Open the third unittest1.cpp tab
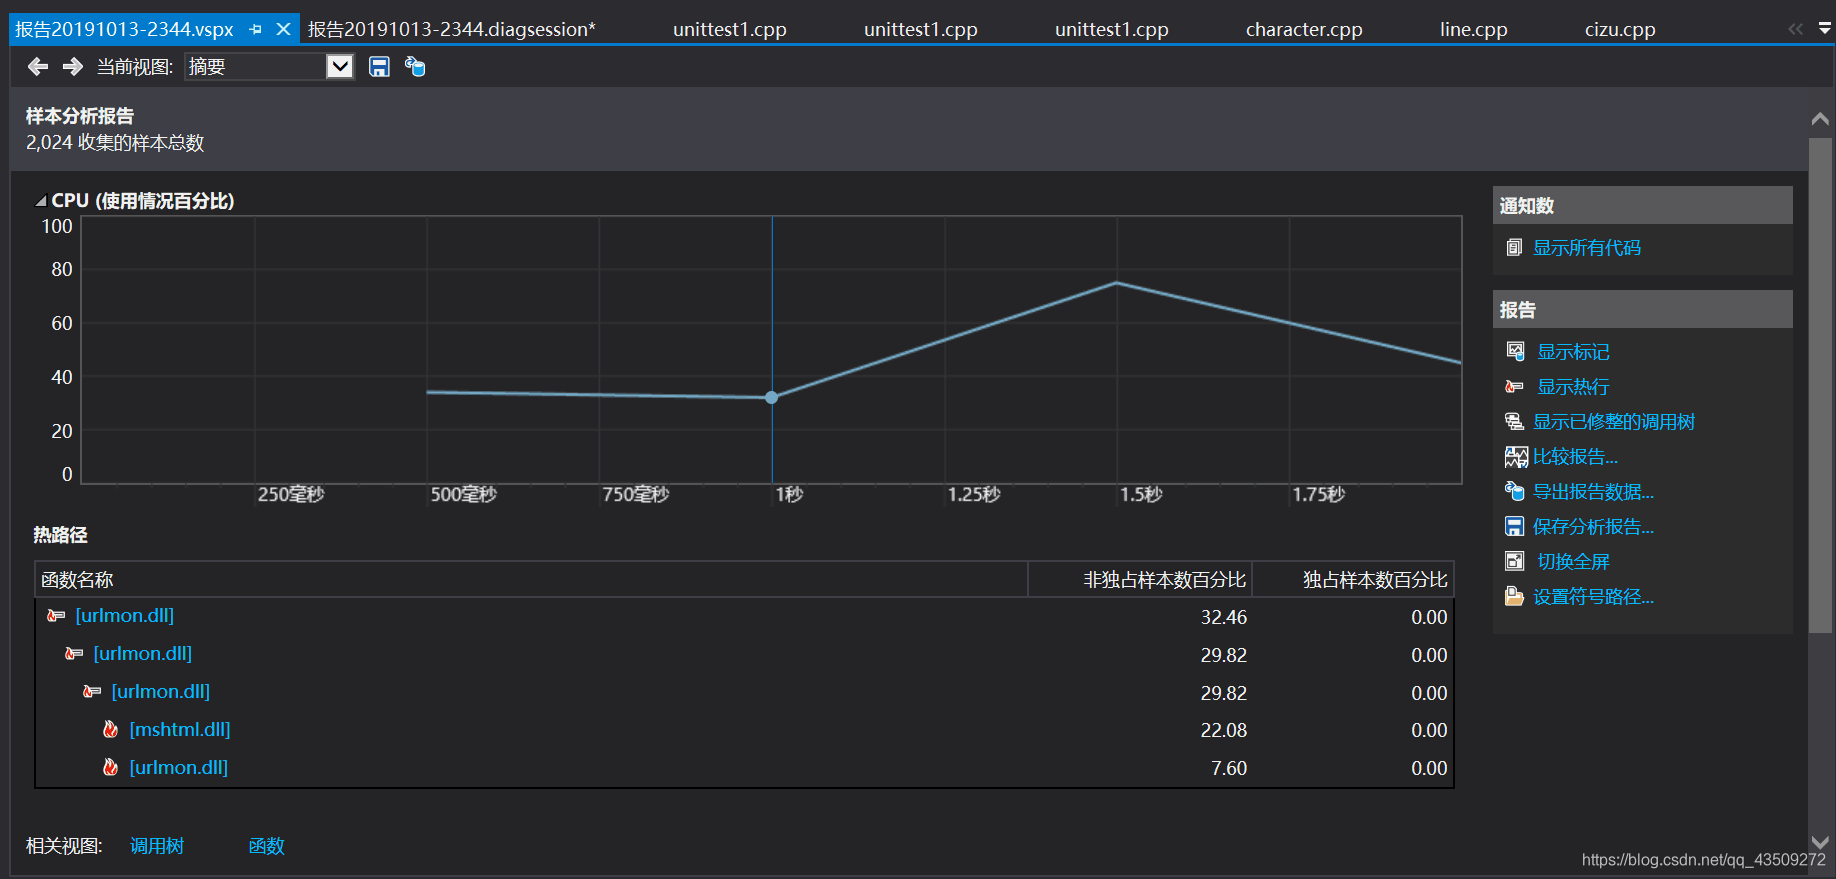The height and width of the screenshot is (879, 1836). (x=1112, y=29)
